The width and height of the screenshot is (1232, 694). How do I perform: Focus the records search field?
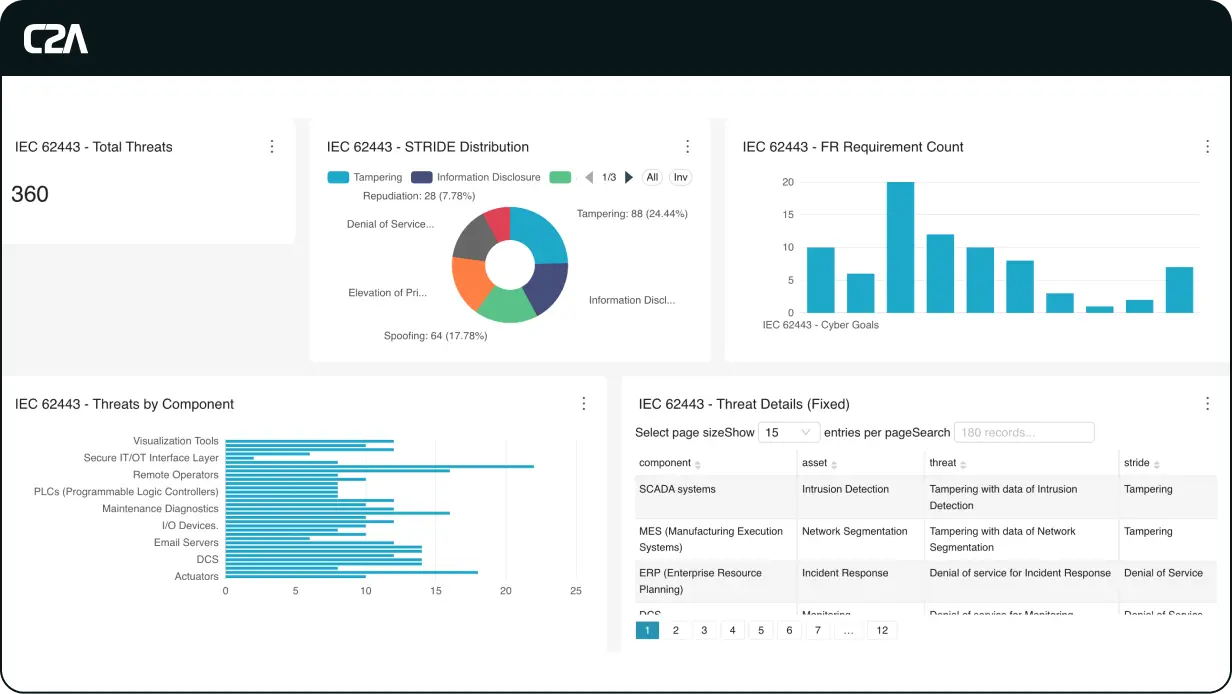(x=1024, y=433)
